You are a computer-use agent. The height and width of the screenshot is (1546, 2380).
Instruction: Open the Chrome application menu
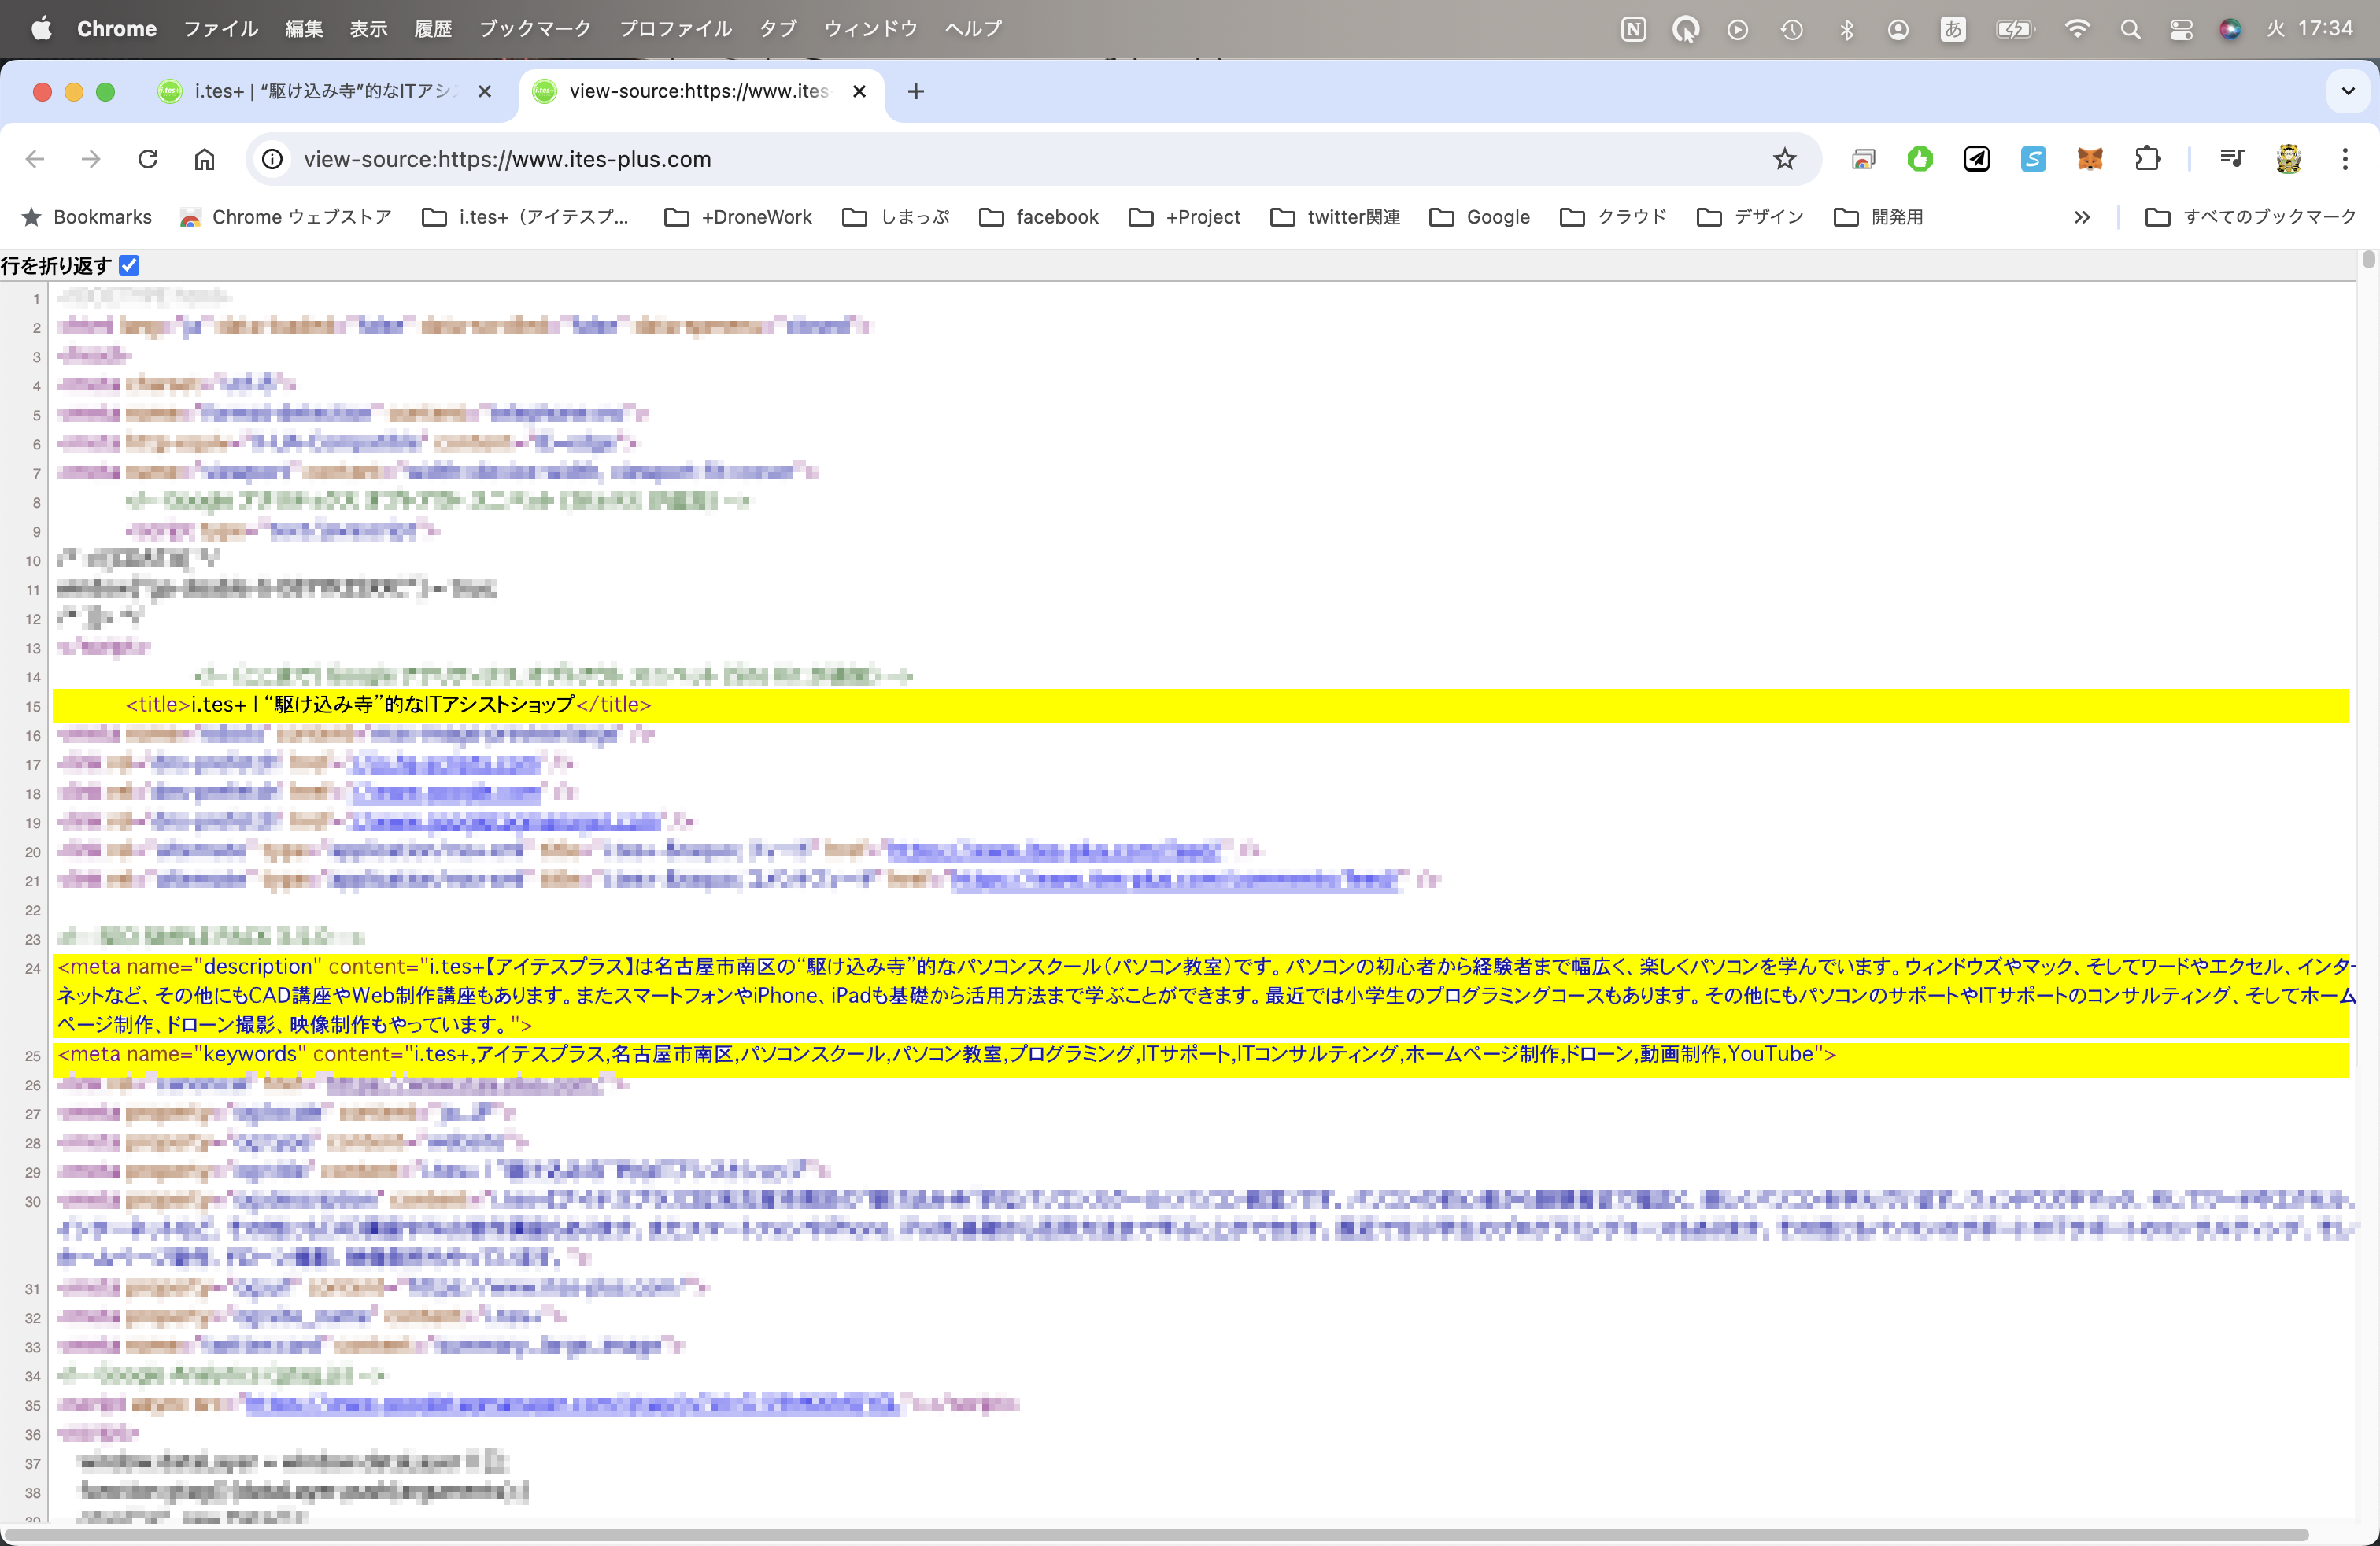117,29
